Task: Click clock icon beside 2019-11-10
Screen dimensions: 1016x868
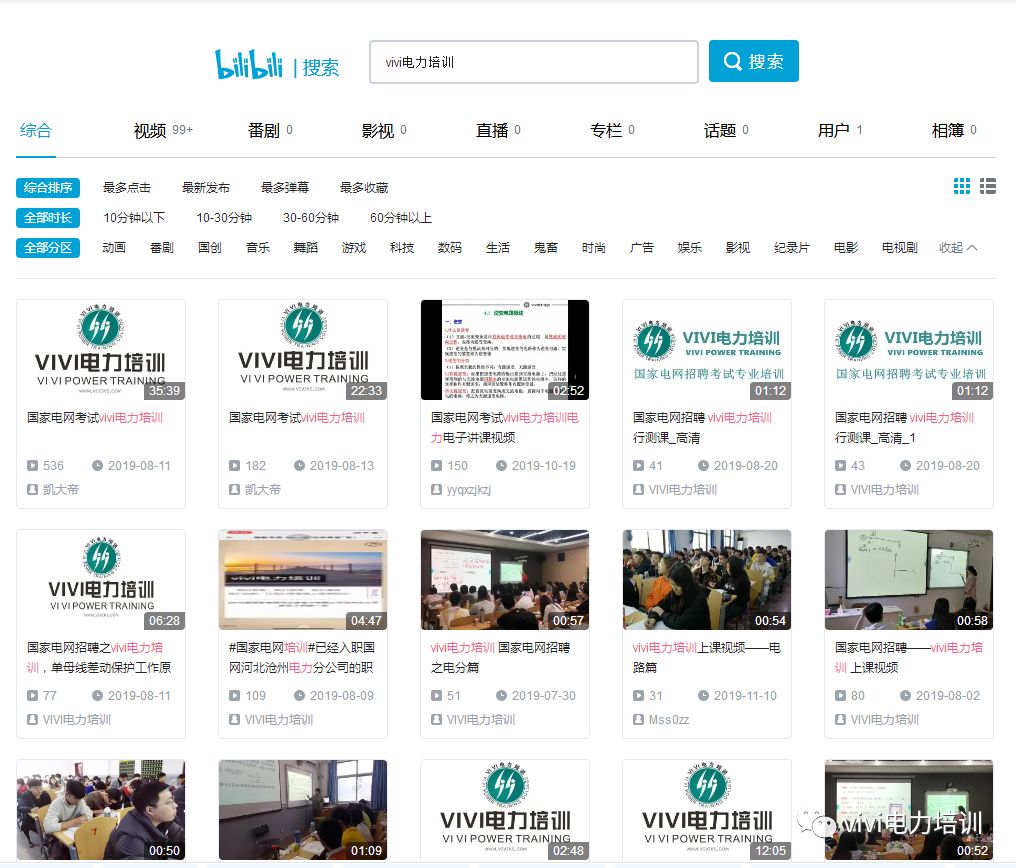Action: (x=703, y=695)
